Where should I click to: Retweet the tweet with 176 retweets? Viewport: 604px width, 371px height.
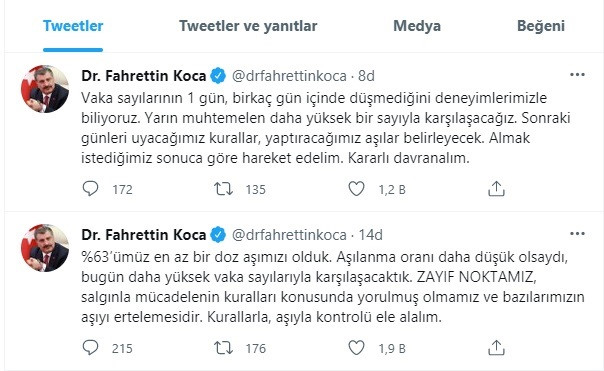(223, 348)
